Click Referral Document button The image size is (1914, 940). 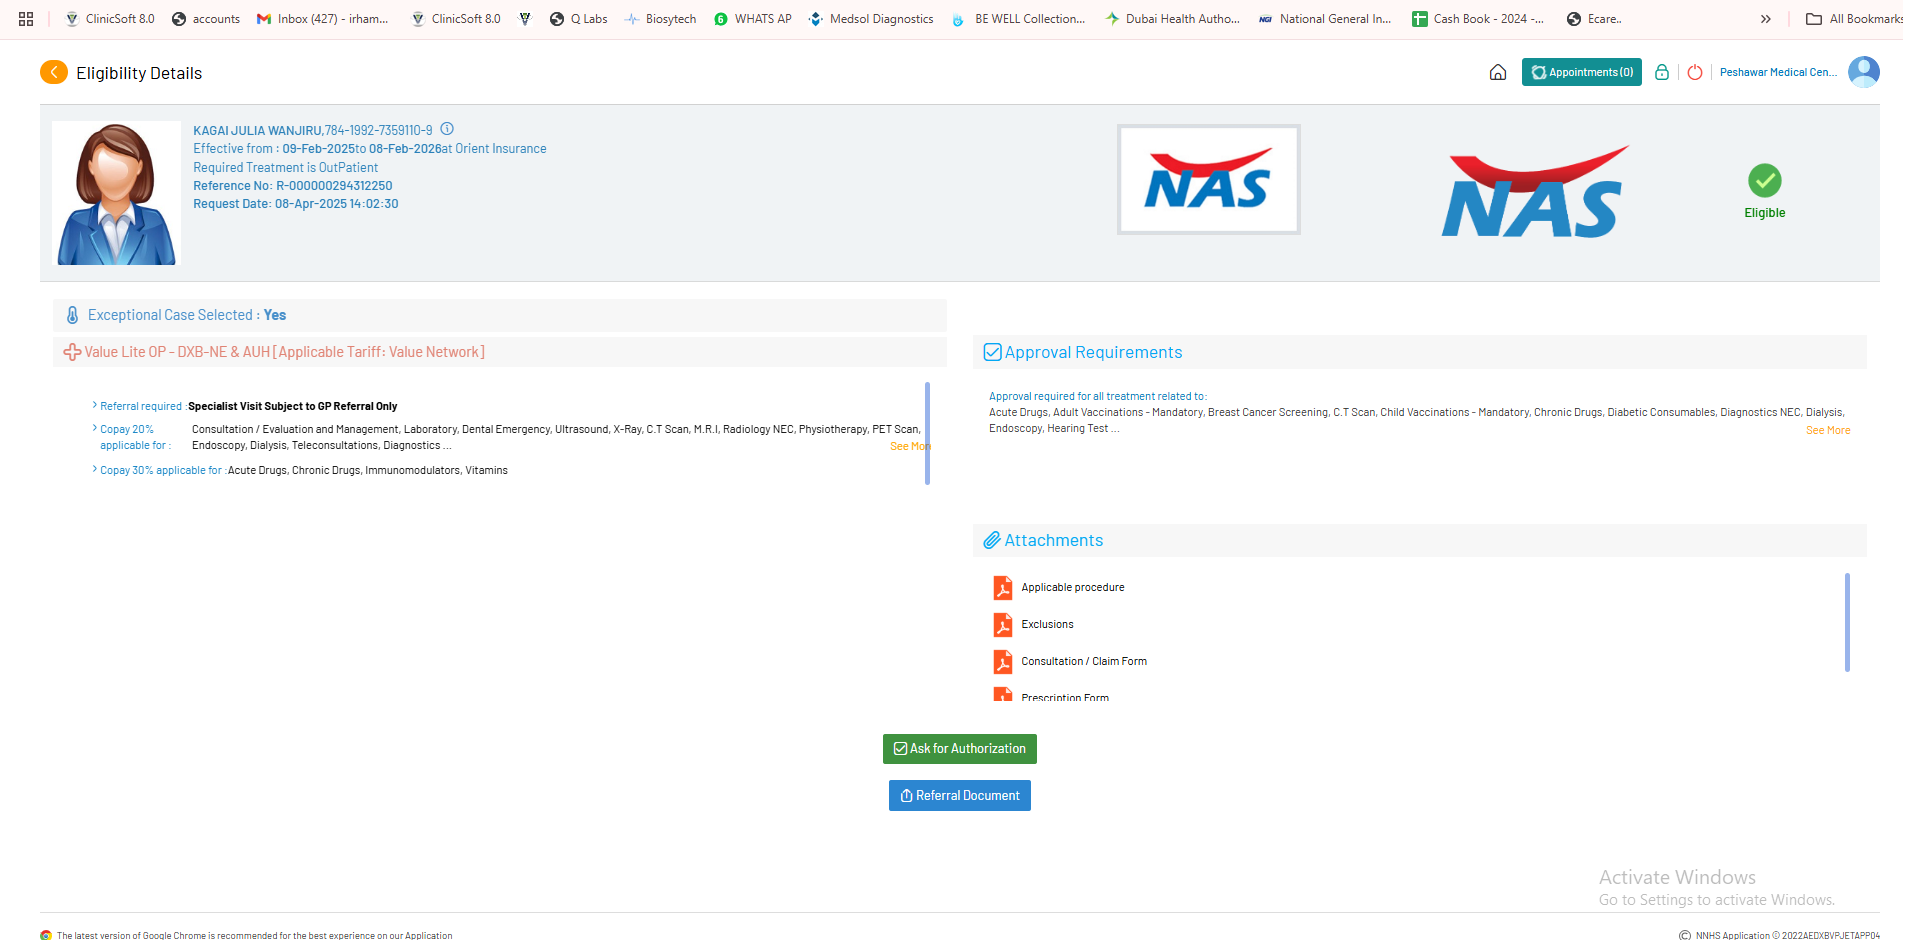tap(960, 796)
